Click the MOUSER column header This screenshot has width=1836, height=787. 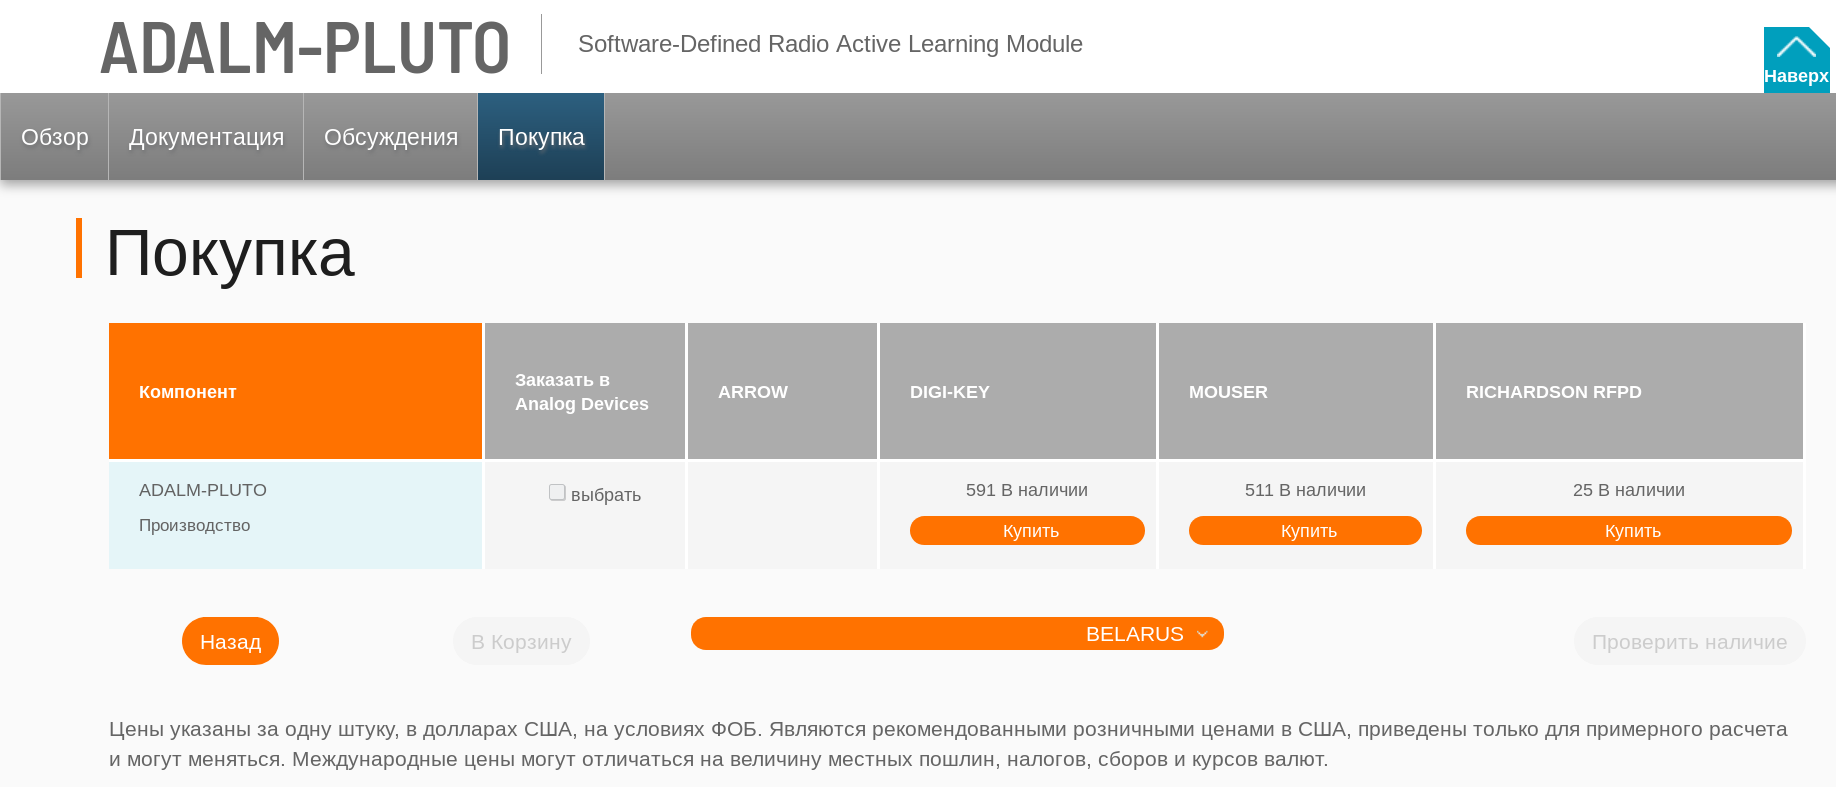click(x=1228, y=392)
